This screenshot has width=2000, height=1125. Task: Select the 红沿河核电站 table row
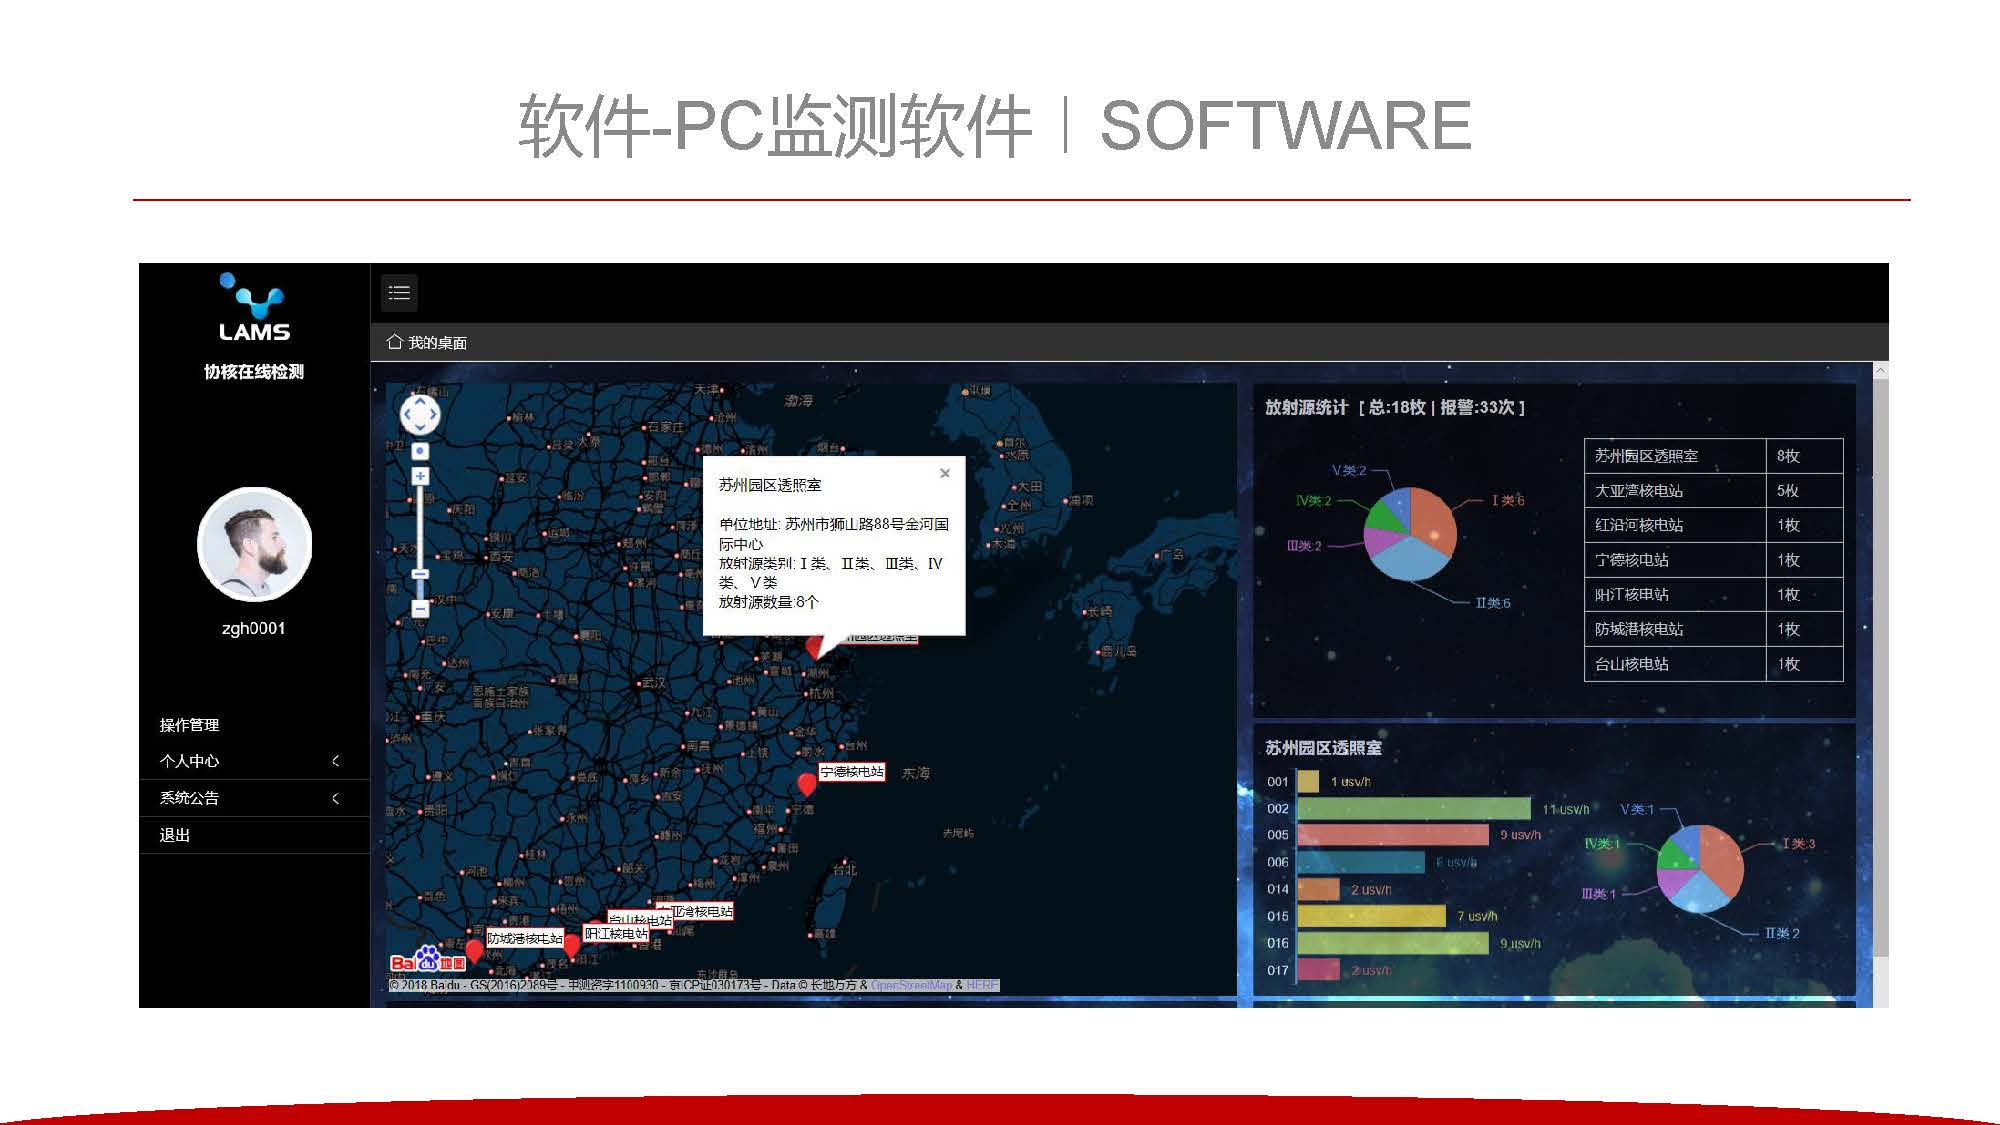point(1713,525)
